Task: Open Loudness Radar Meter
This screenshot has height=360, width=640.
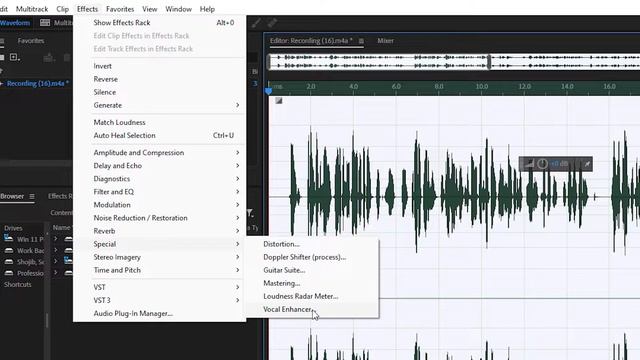Action: point(313,296)
